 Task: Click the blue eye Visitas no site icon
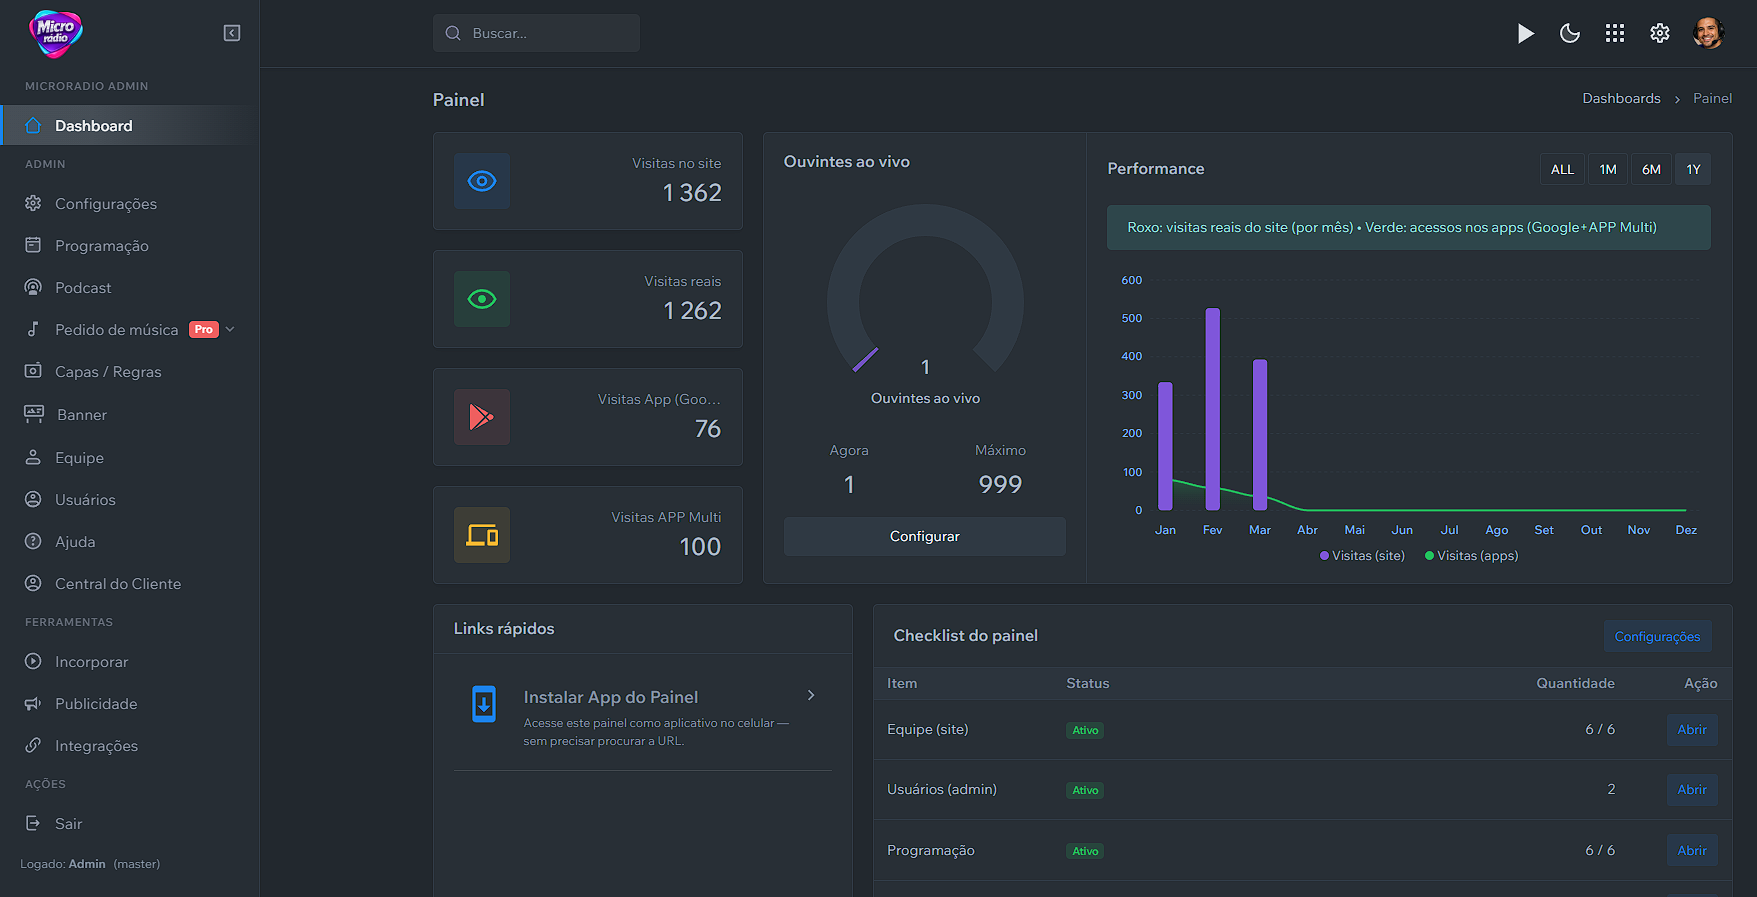click(x=482, y=181)
